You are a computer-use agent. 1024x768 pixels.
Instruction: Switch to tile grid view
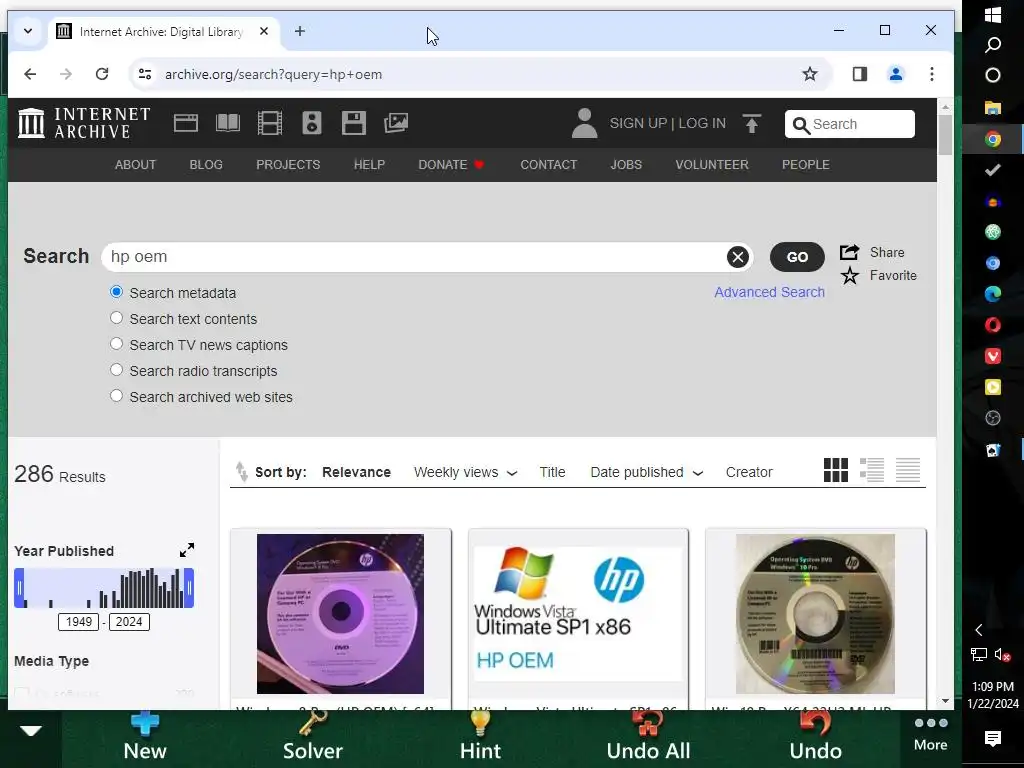point(836,470)
